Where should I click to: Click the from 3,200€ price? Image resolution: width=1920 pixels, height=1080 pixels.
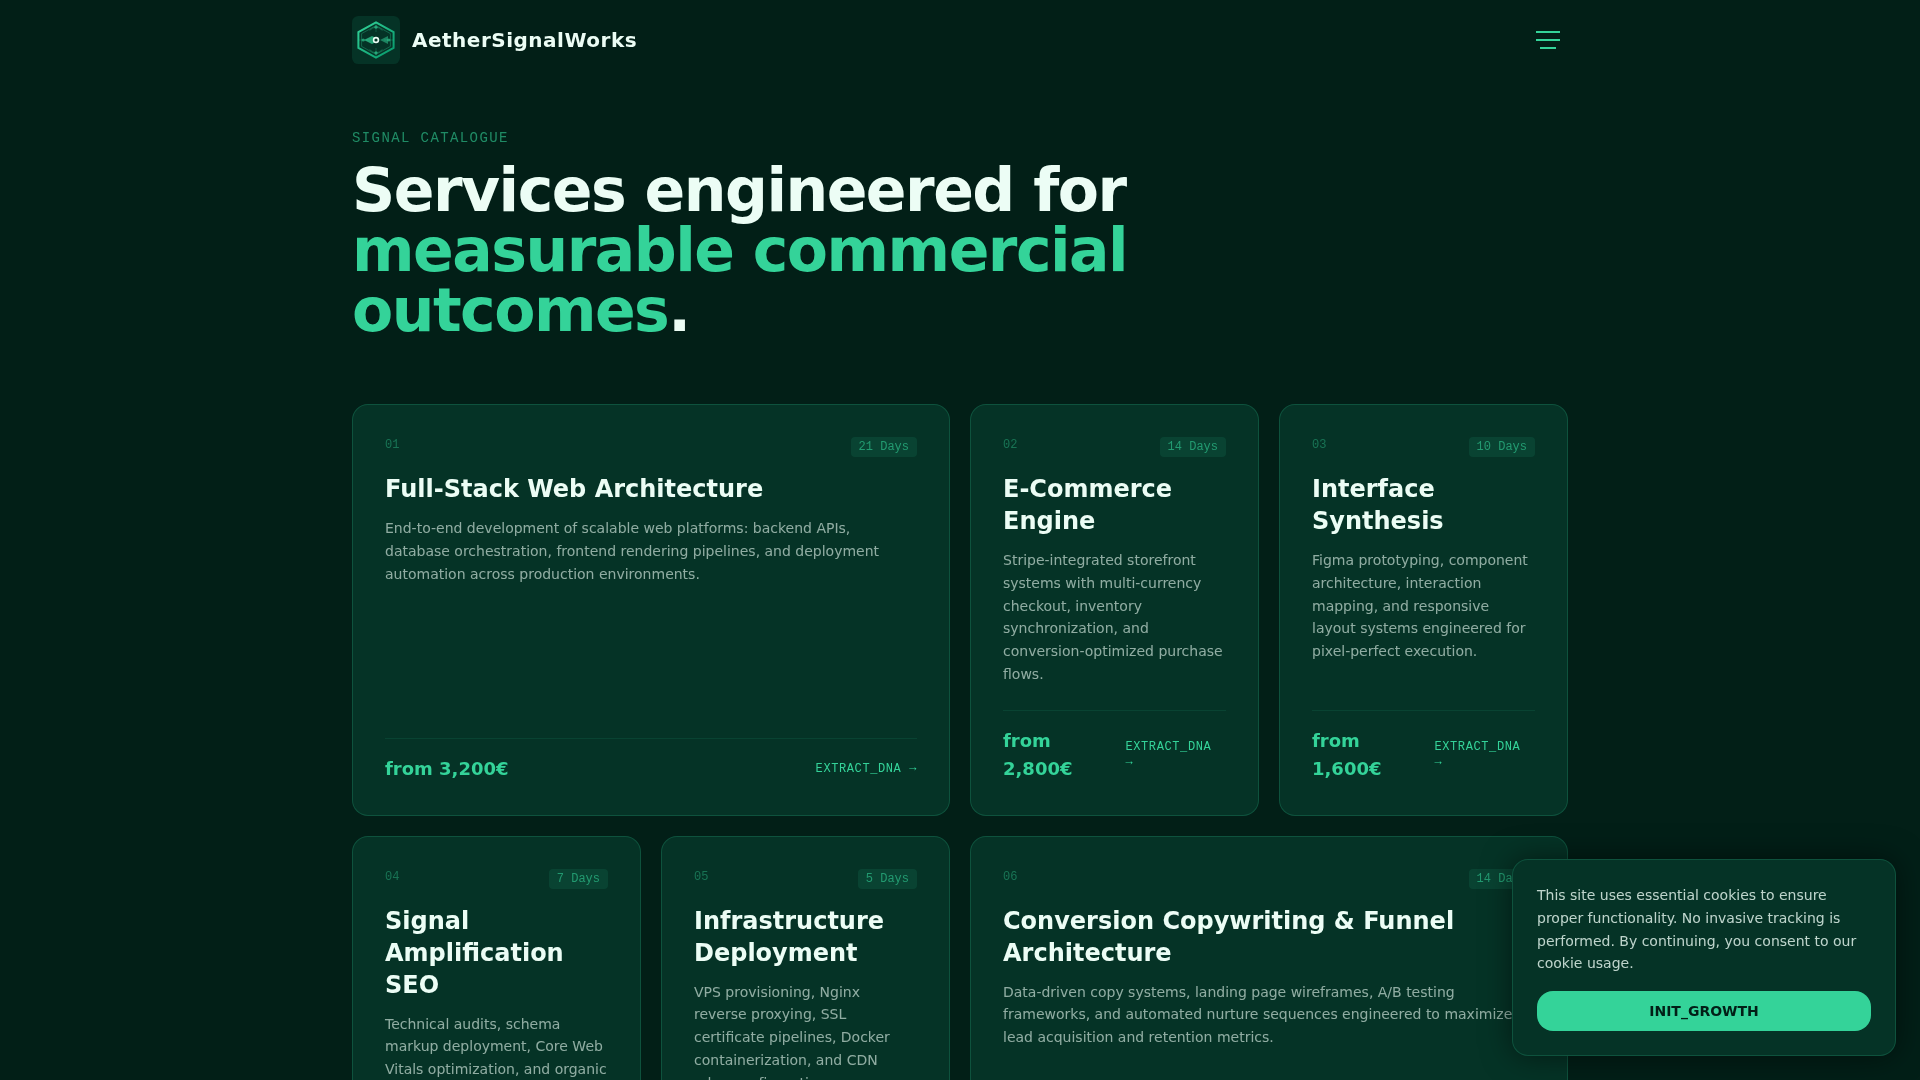tap(446, 769)
